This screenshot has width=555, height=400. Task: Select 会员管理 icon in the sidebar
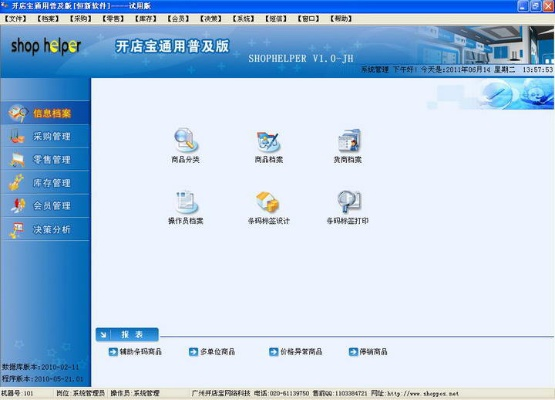[17, 206]
